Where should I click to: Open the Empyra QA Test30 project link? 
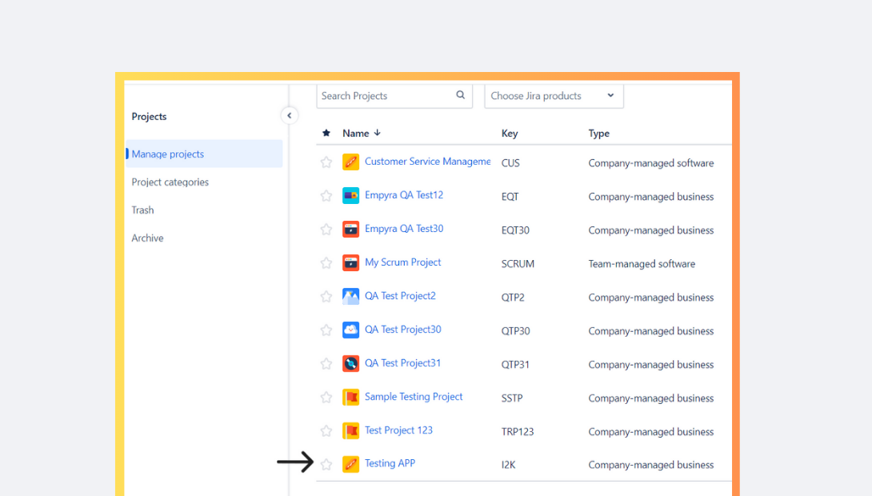tap(403, 229)
